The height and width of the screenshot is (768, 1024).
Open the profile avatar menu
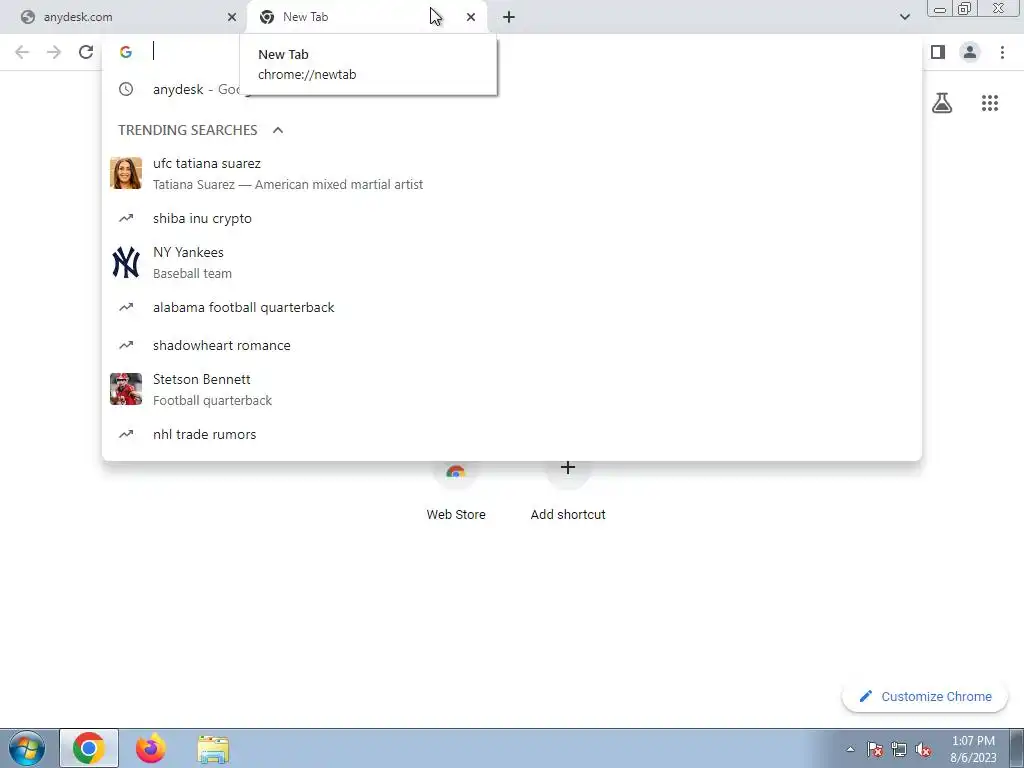tap(970, 52)
